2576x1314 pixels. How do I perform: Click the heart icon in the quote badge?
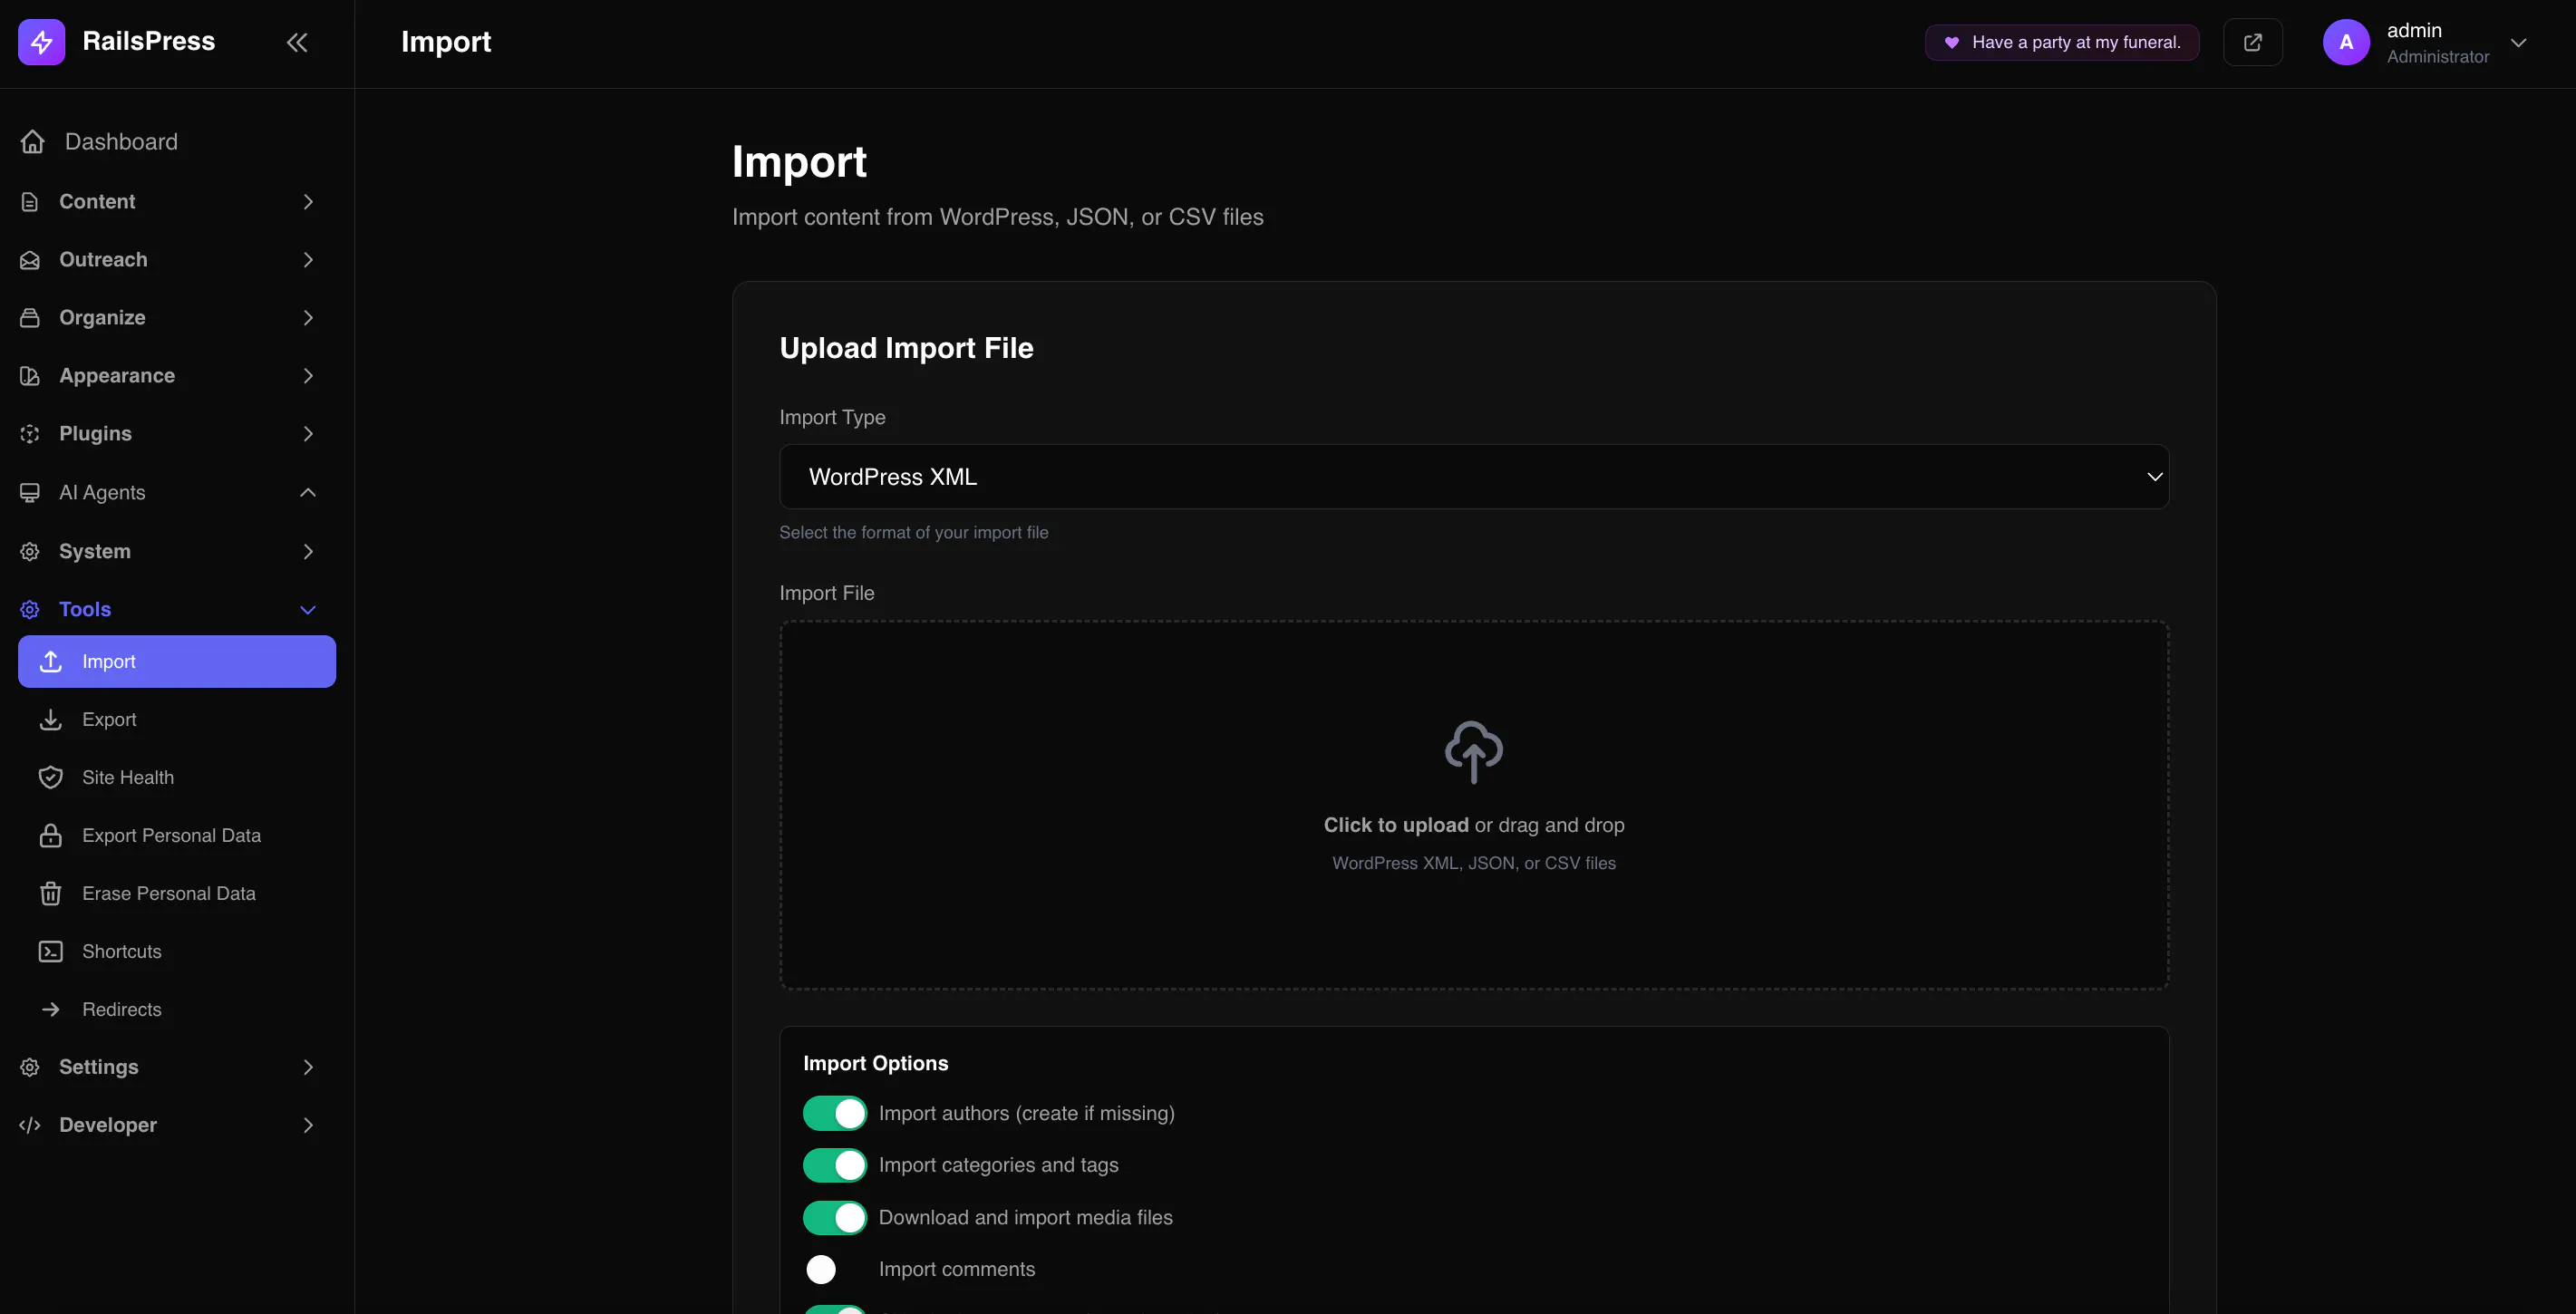point(1952,42)
